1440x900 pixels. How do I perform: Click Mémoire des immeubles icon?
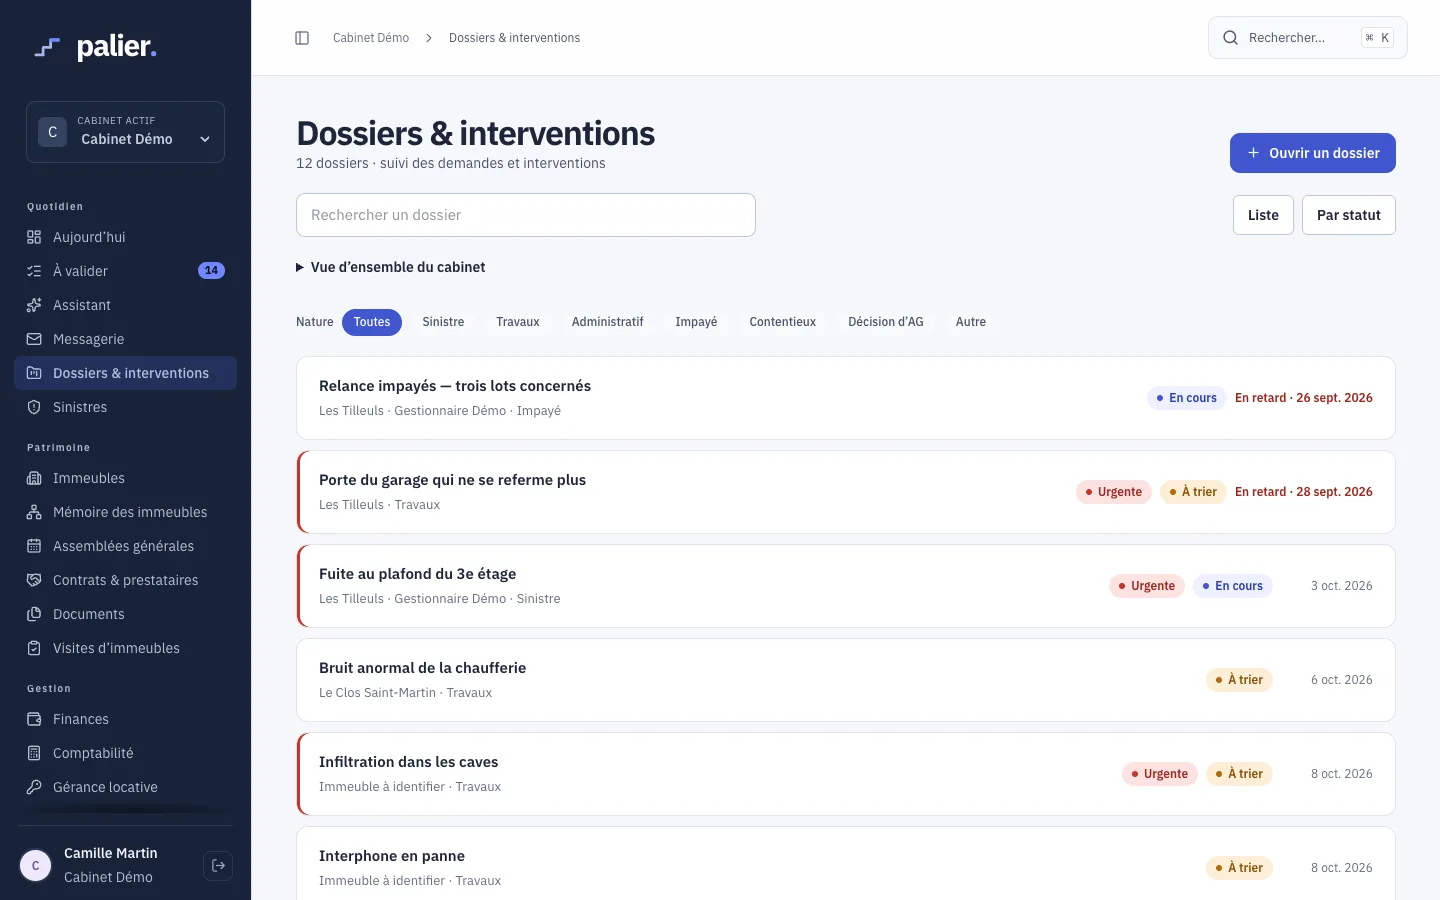tap(34, 512)
